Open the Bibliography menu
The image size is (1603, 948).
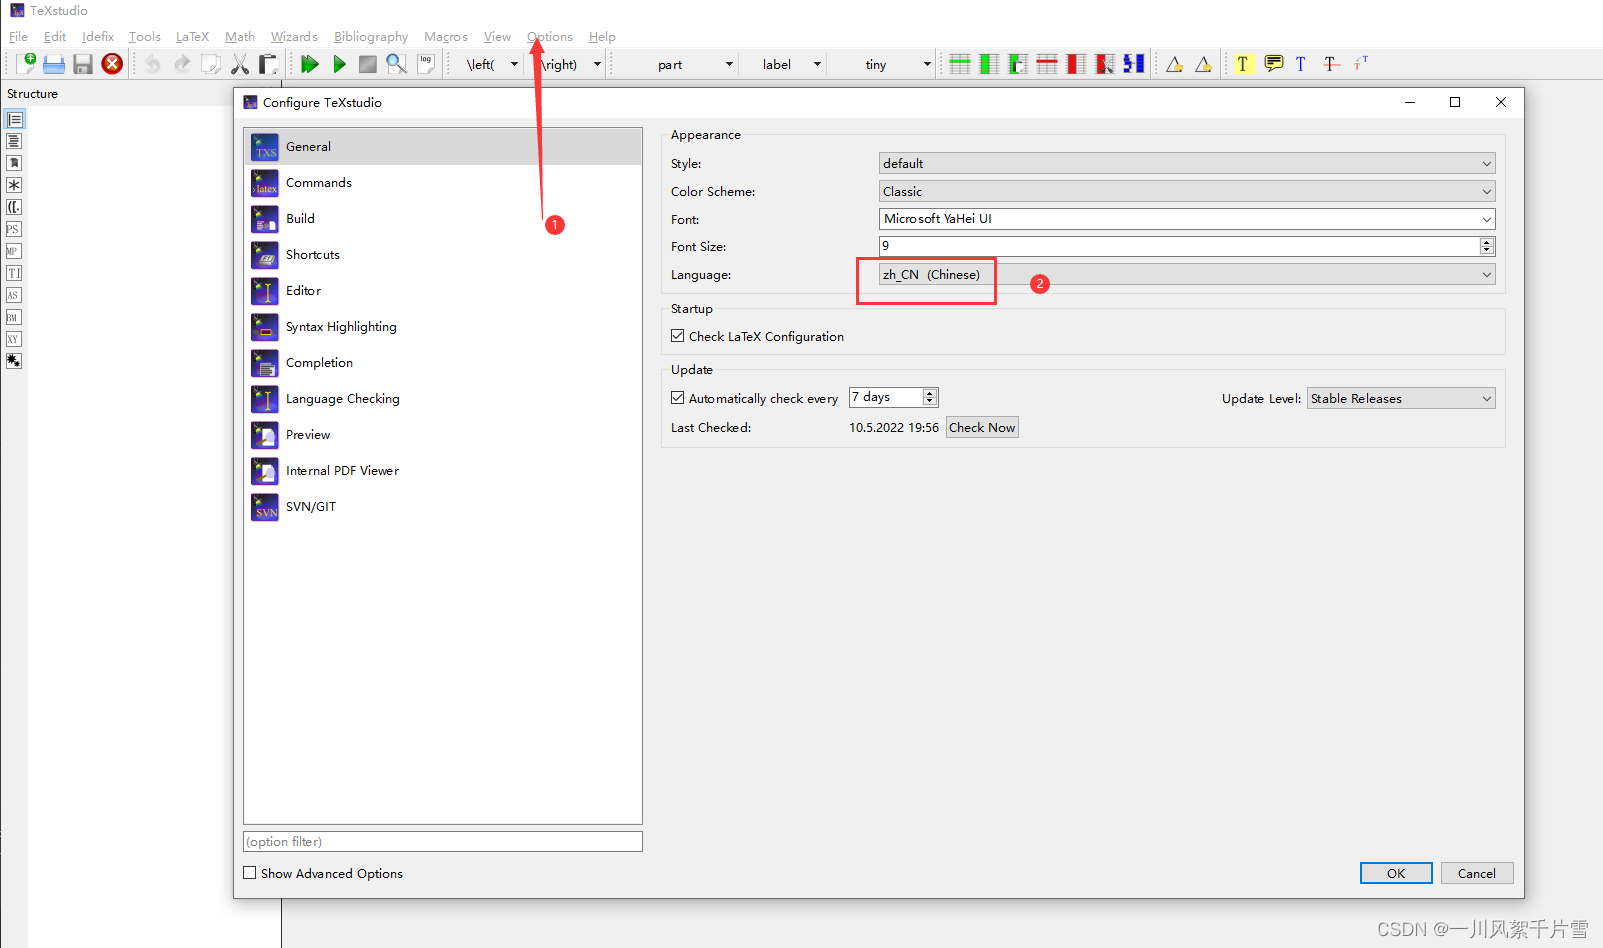click(x=371, y=37)
